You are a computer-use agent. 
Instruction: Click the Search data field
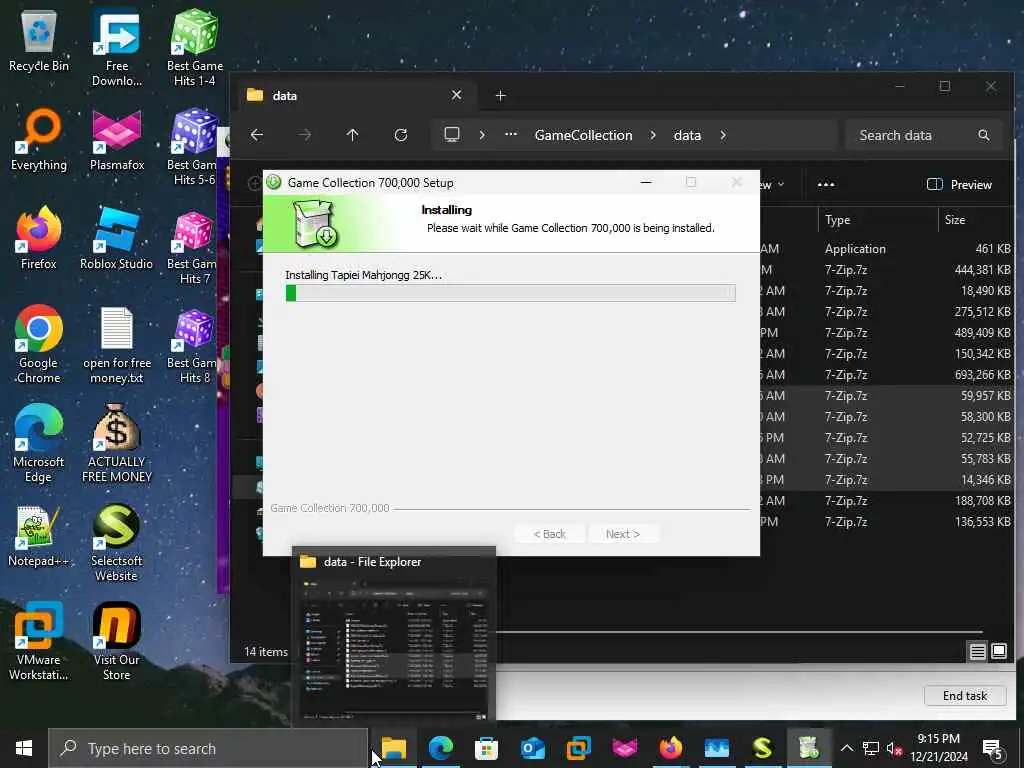tap(923, 135)
